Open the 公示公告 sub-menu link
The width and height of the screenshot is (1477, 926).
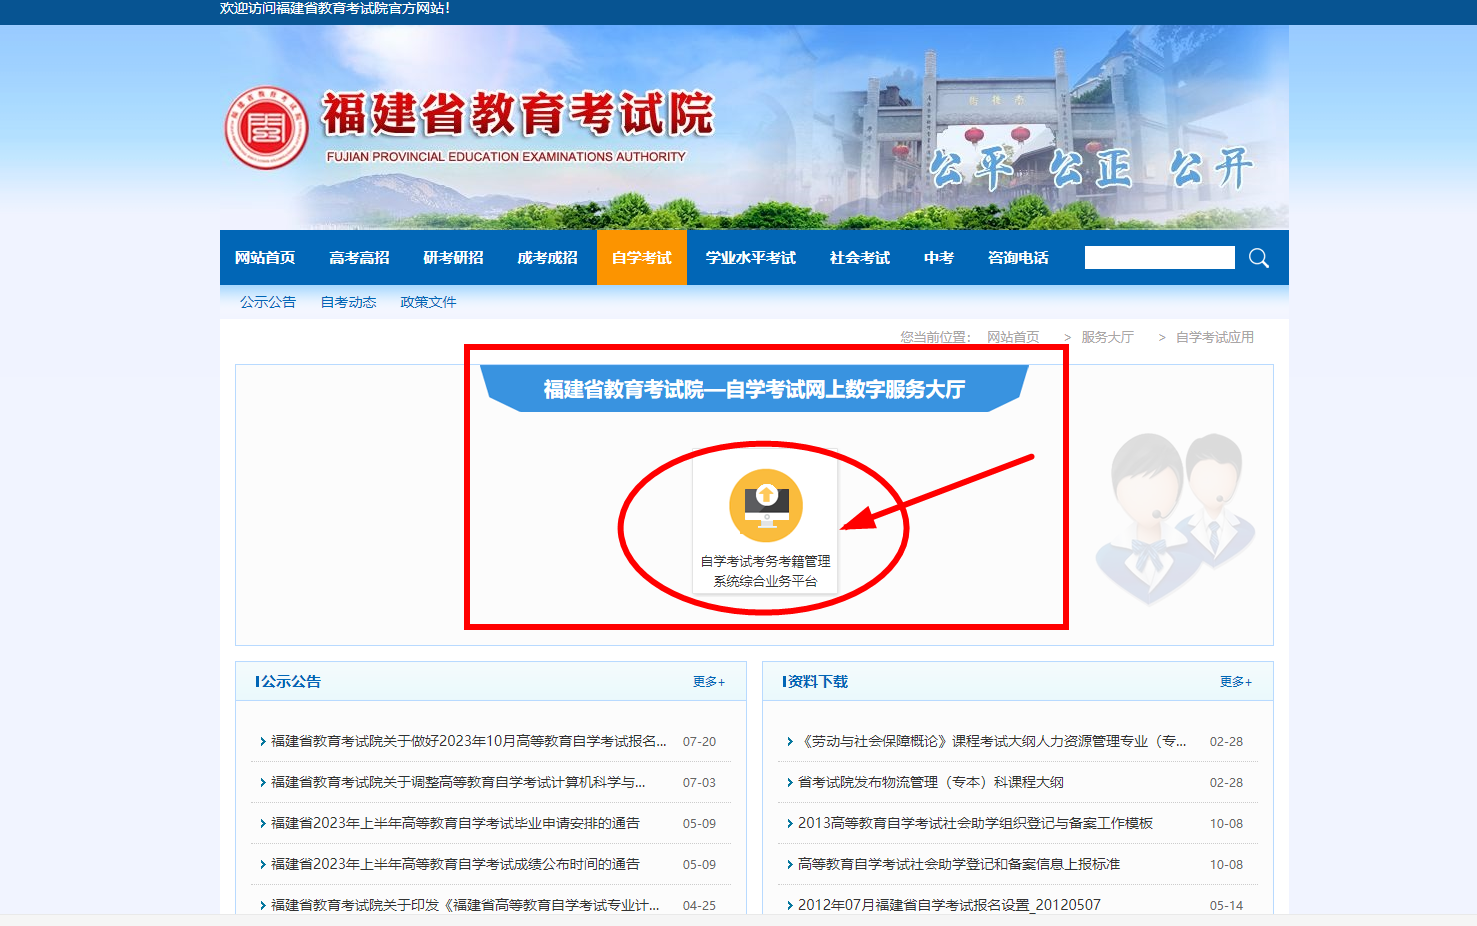[268, 302]
